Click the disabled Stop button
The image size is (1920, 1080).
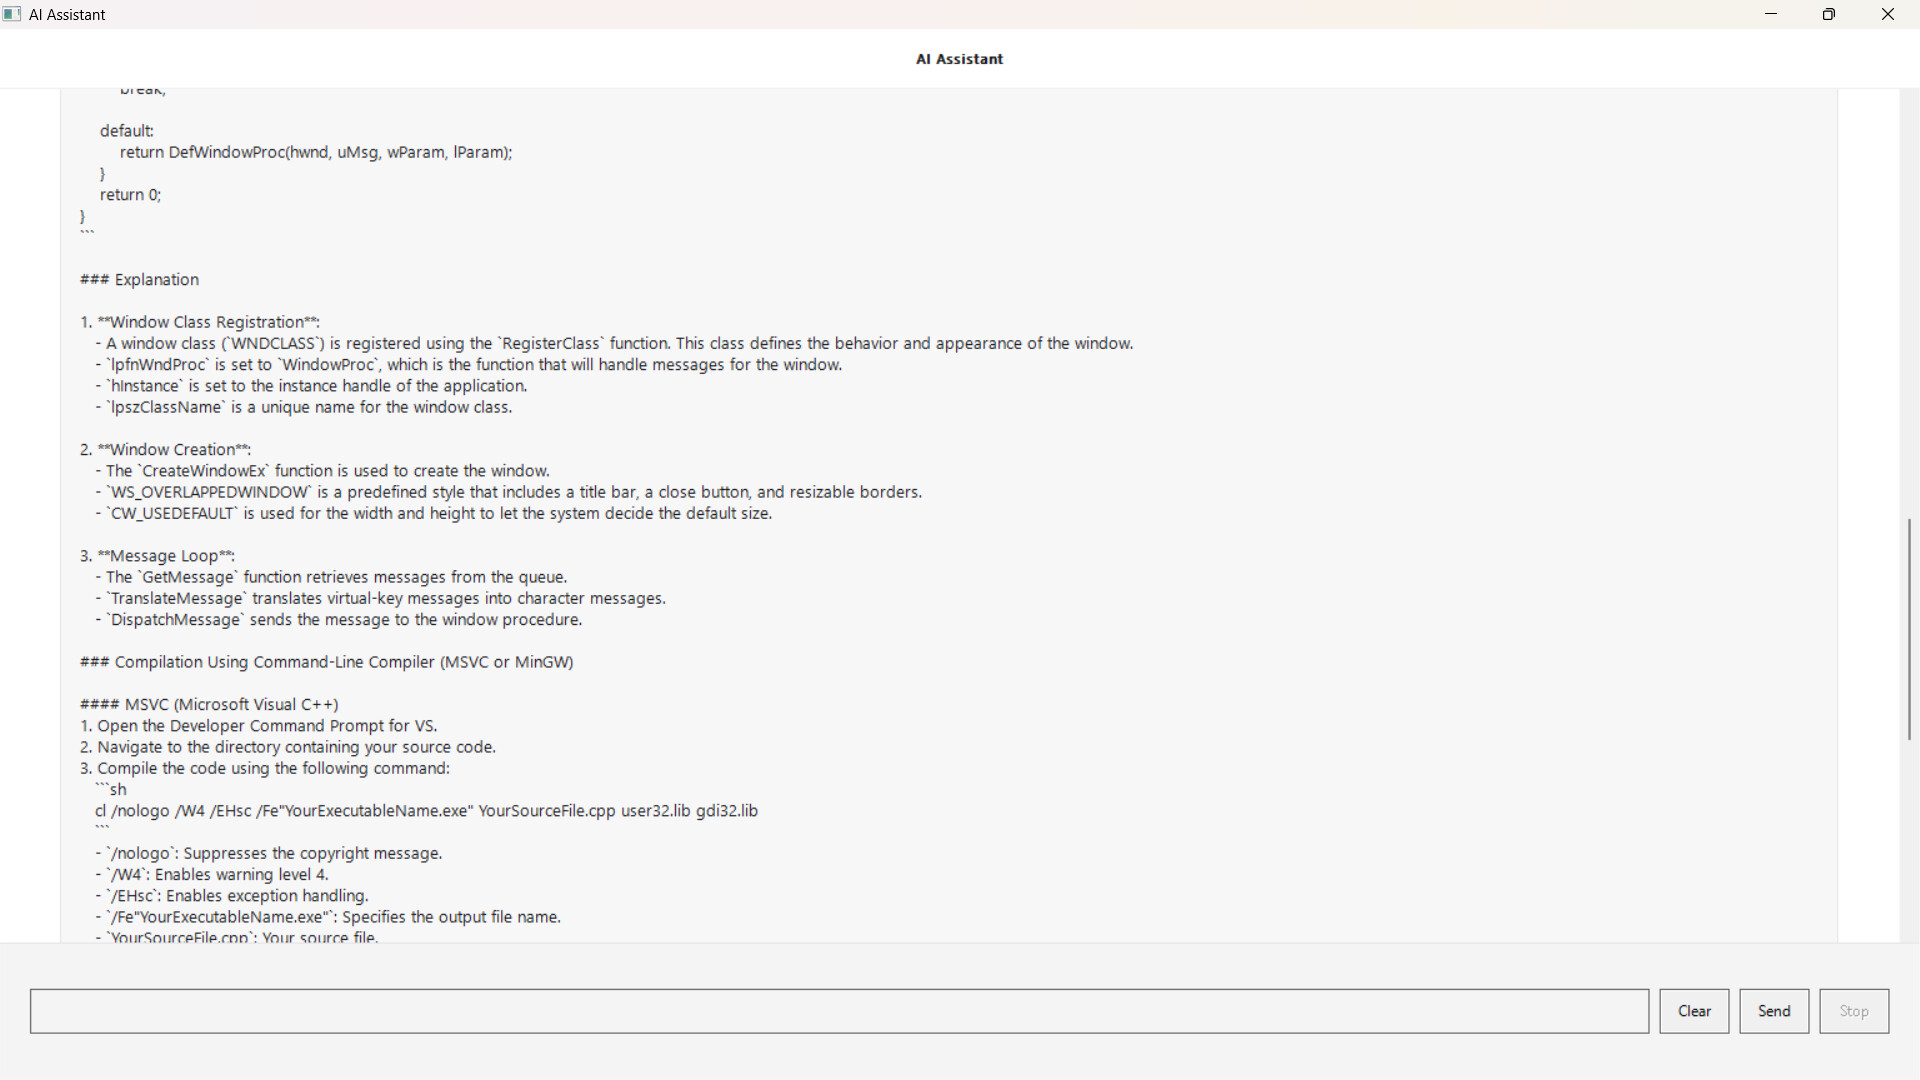point(1853,1011)
